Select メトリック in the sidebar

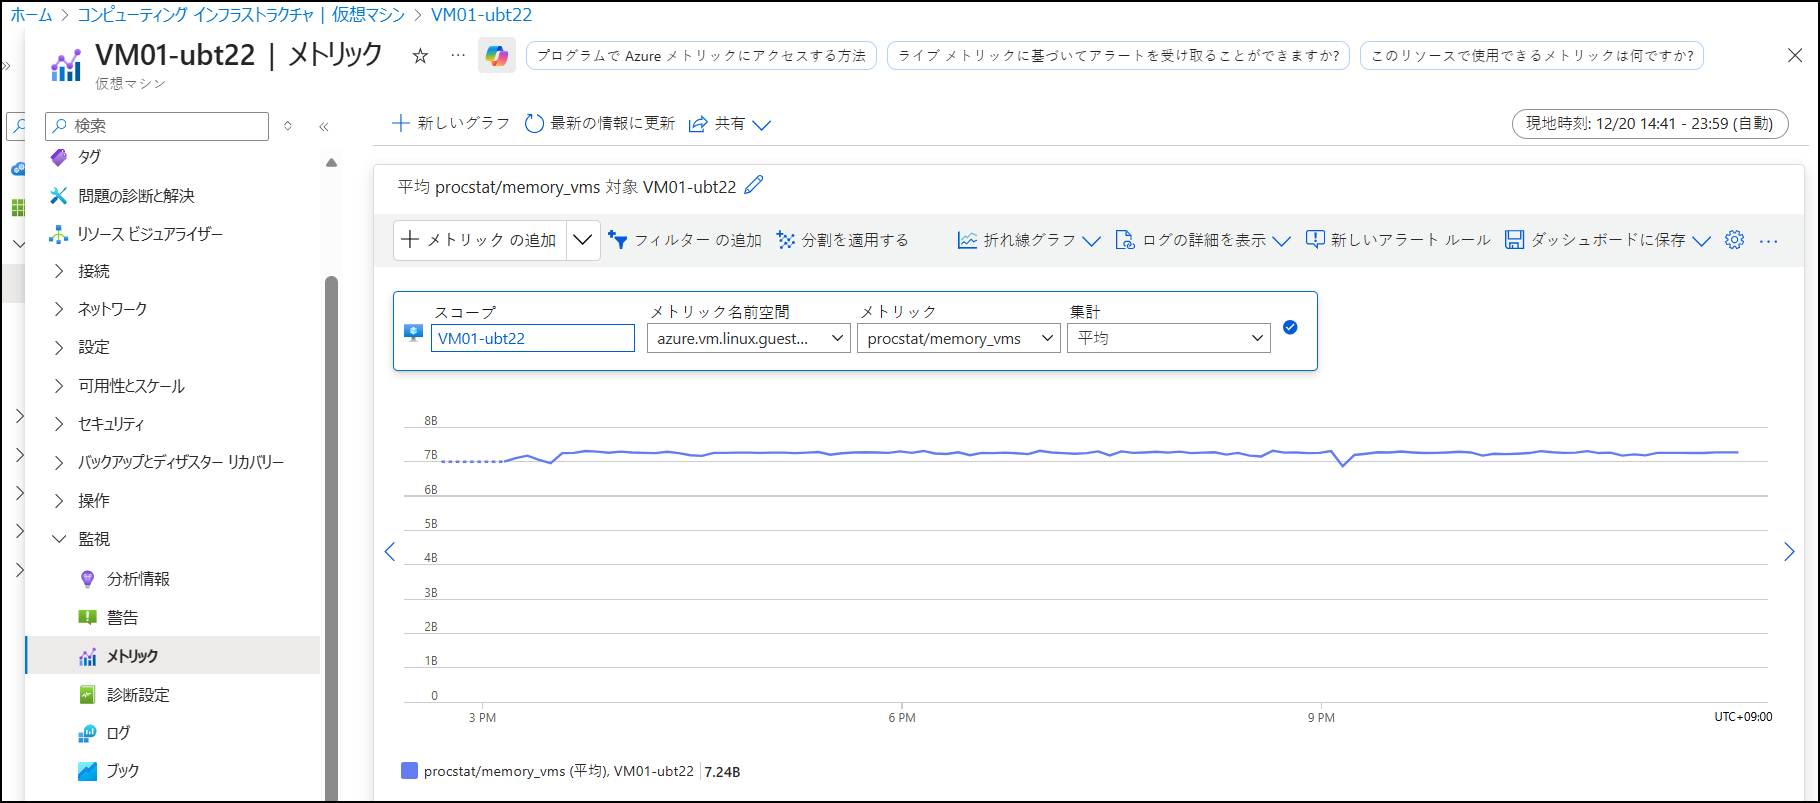click(172, 656)
